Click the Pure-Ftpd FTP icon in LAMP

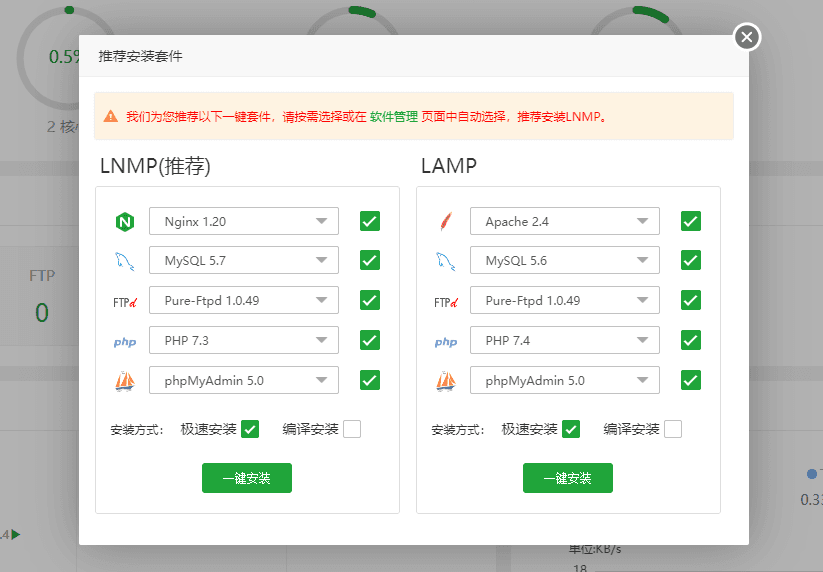tap(446, 302)
